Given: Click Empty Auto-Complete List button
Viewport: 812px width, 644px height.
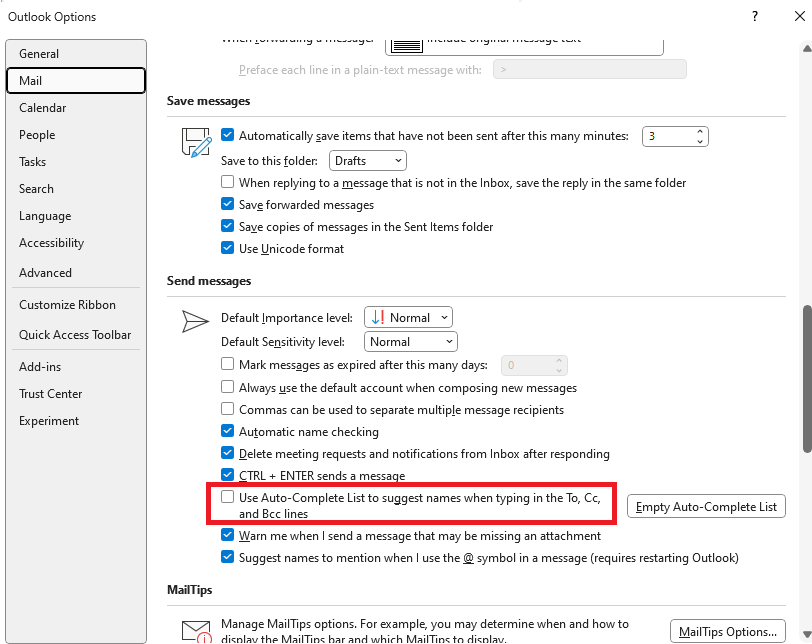Looking at the screenshot, I should (x=706, y=506).
